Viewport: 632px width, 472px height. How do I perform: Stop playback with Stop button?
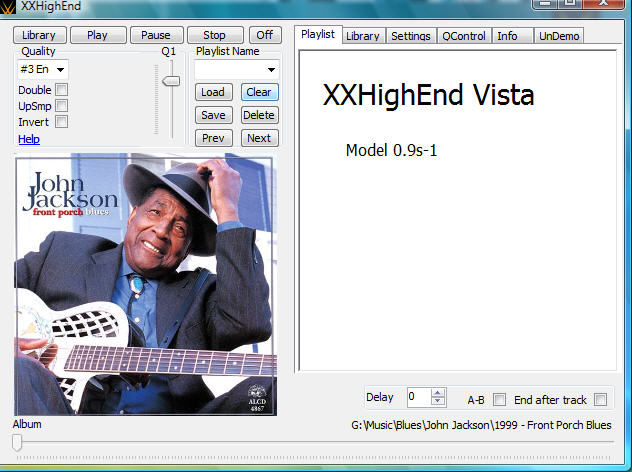(x=215, y=35)
